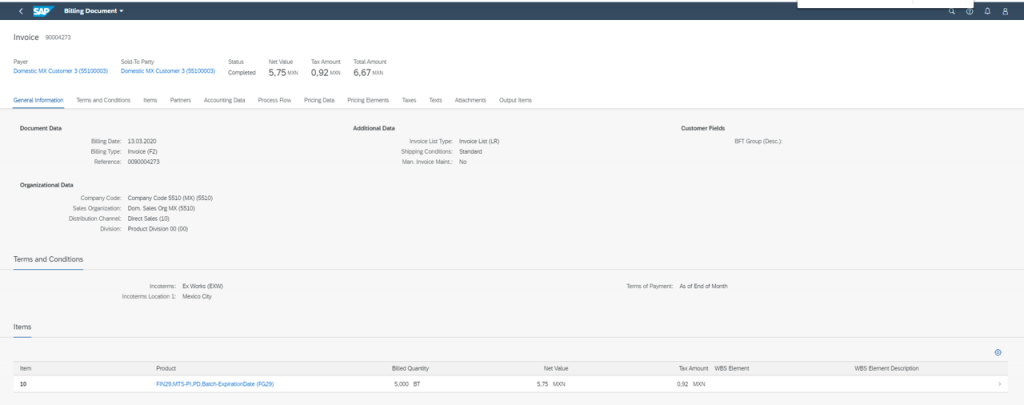Open the Accounting Data tab
Screen dimensions: 1024x405
(x=225, y=100)
